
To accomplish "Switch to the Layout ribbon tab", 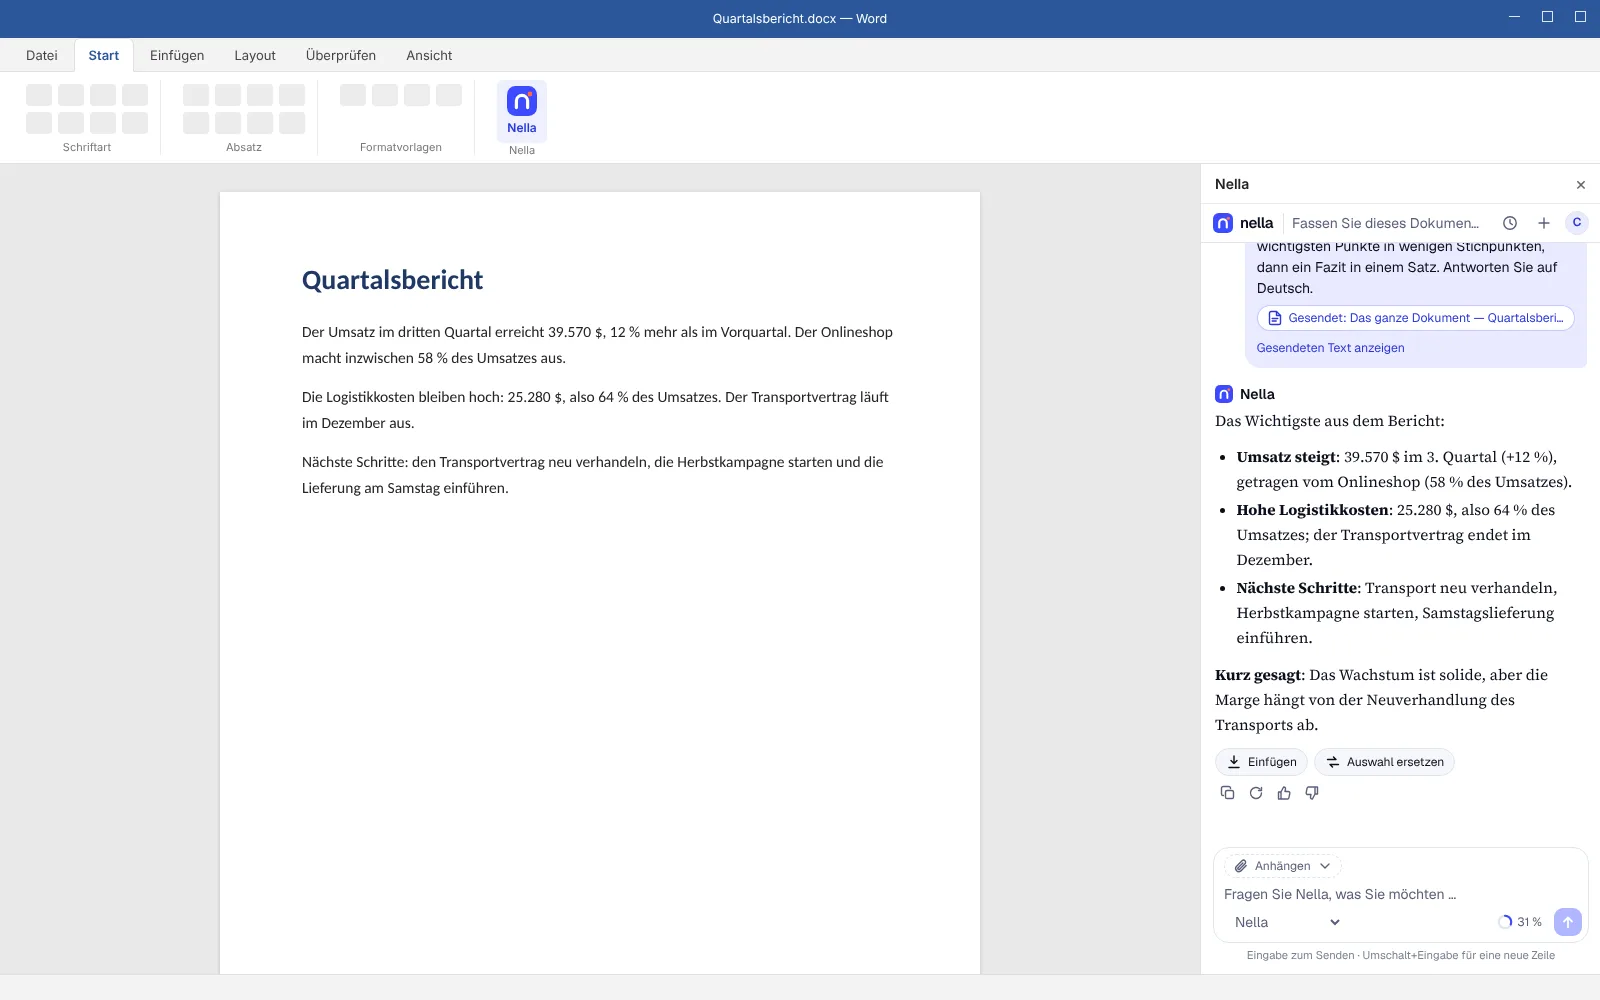I will [255, 55].
